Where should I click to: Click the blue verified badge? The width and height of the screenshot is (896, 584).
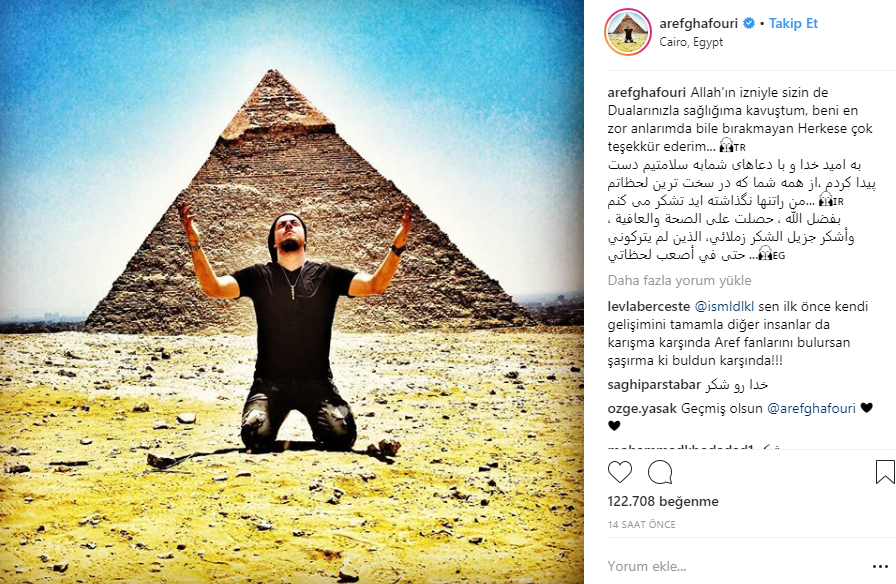pyautogui.click(x=749, y=23)
